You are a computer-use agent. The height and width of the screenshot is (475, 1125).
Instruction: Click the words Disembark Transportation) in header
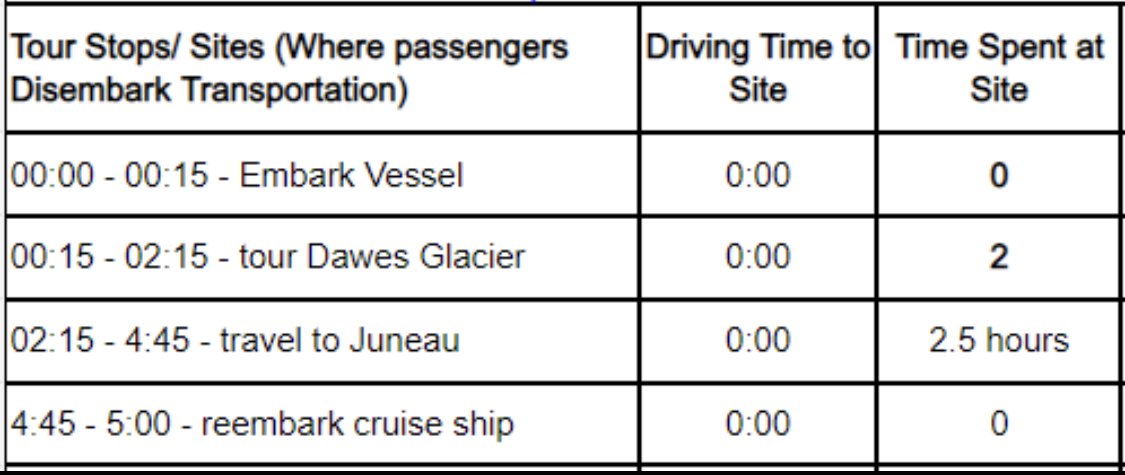[210, 91]
